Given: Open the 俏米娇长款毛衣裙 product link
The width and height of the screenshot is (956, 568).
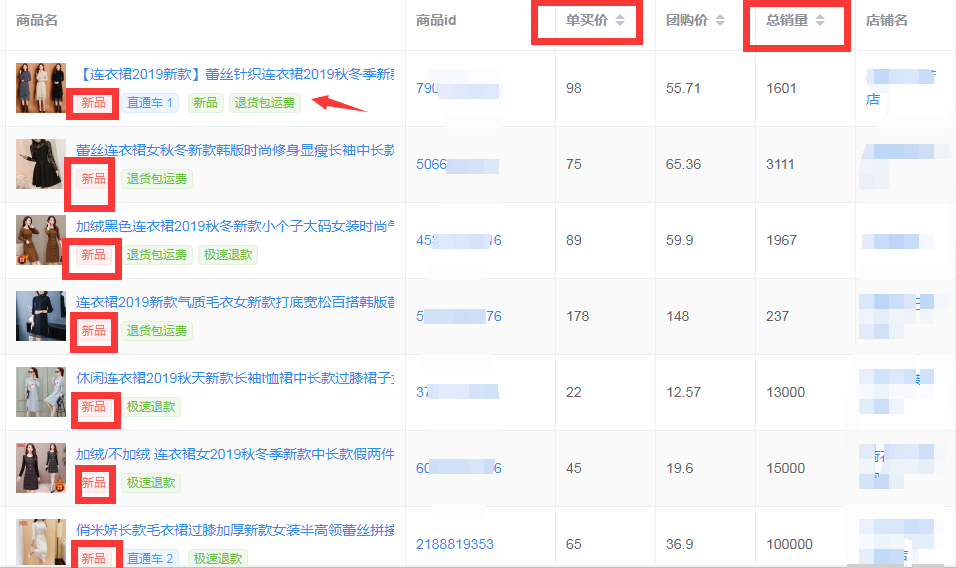Looking at the screenshot, I should click(x=234, y=530).
